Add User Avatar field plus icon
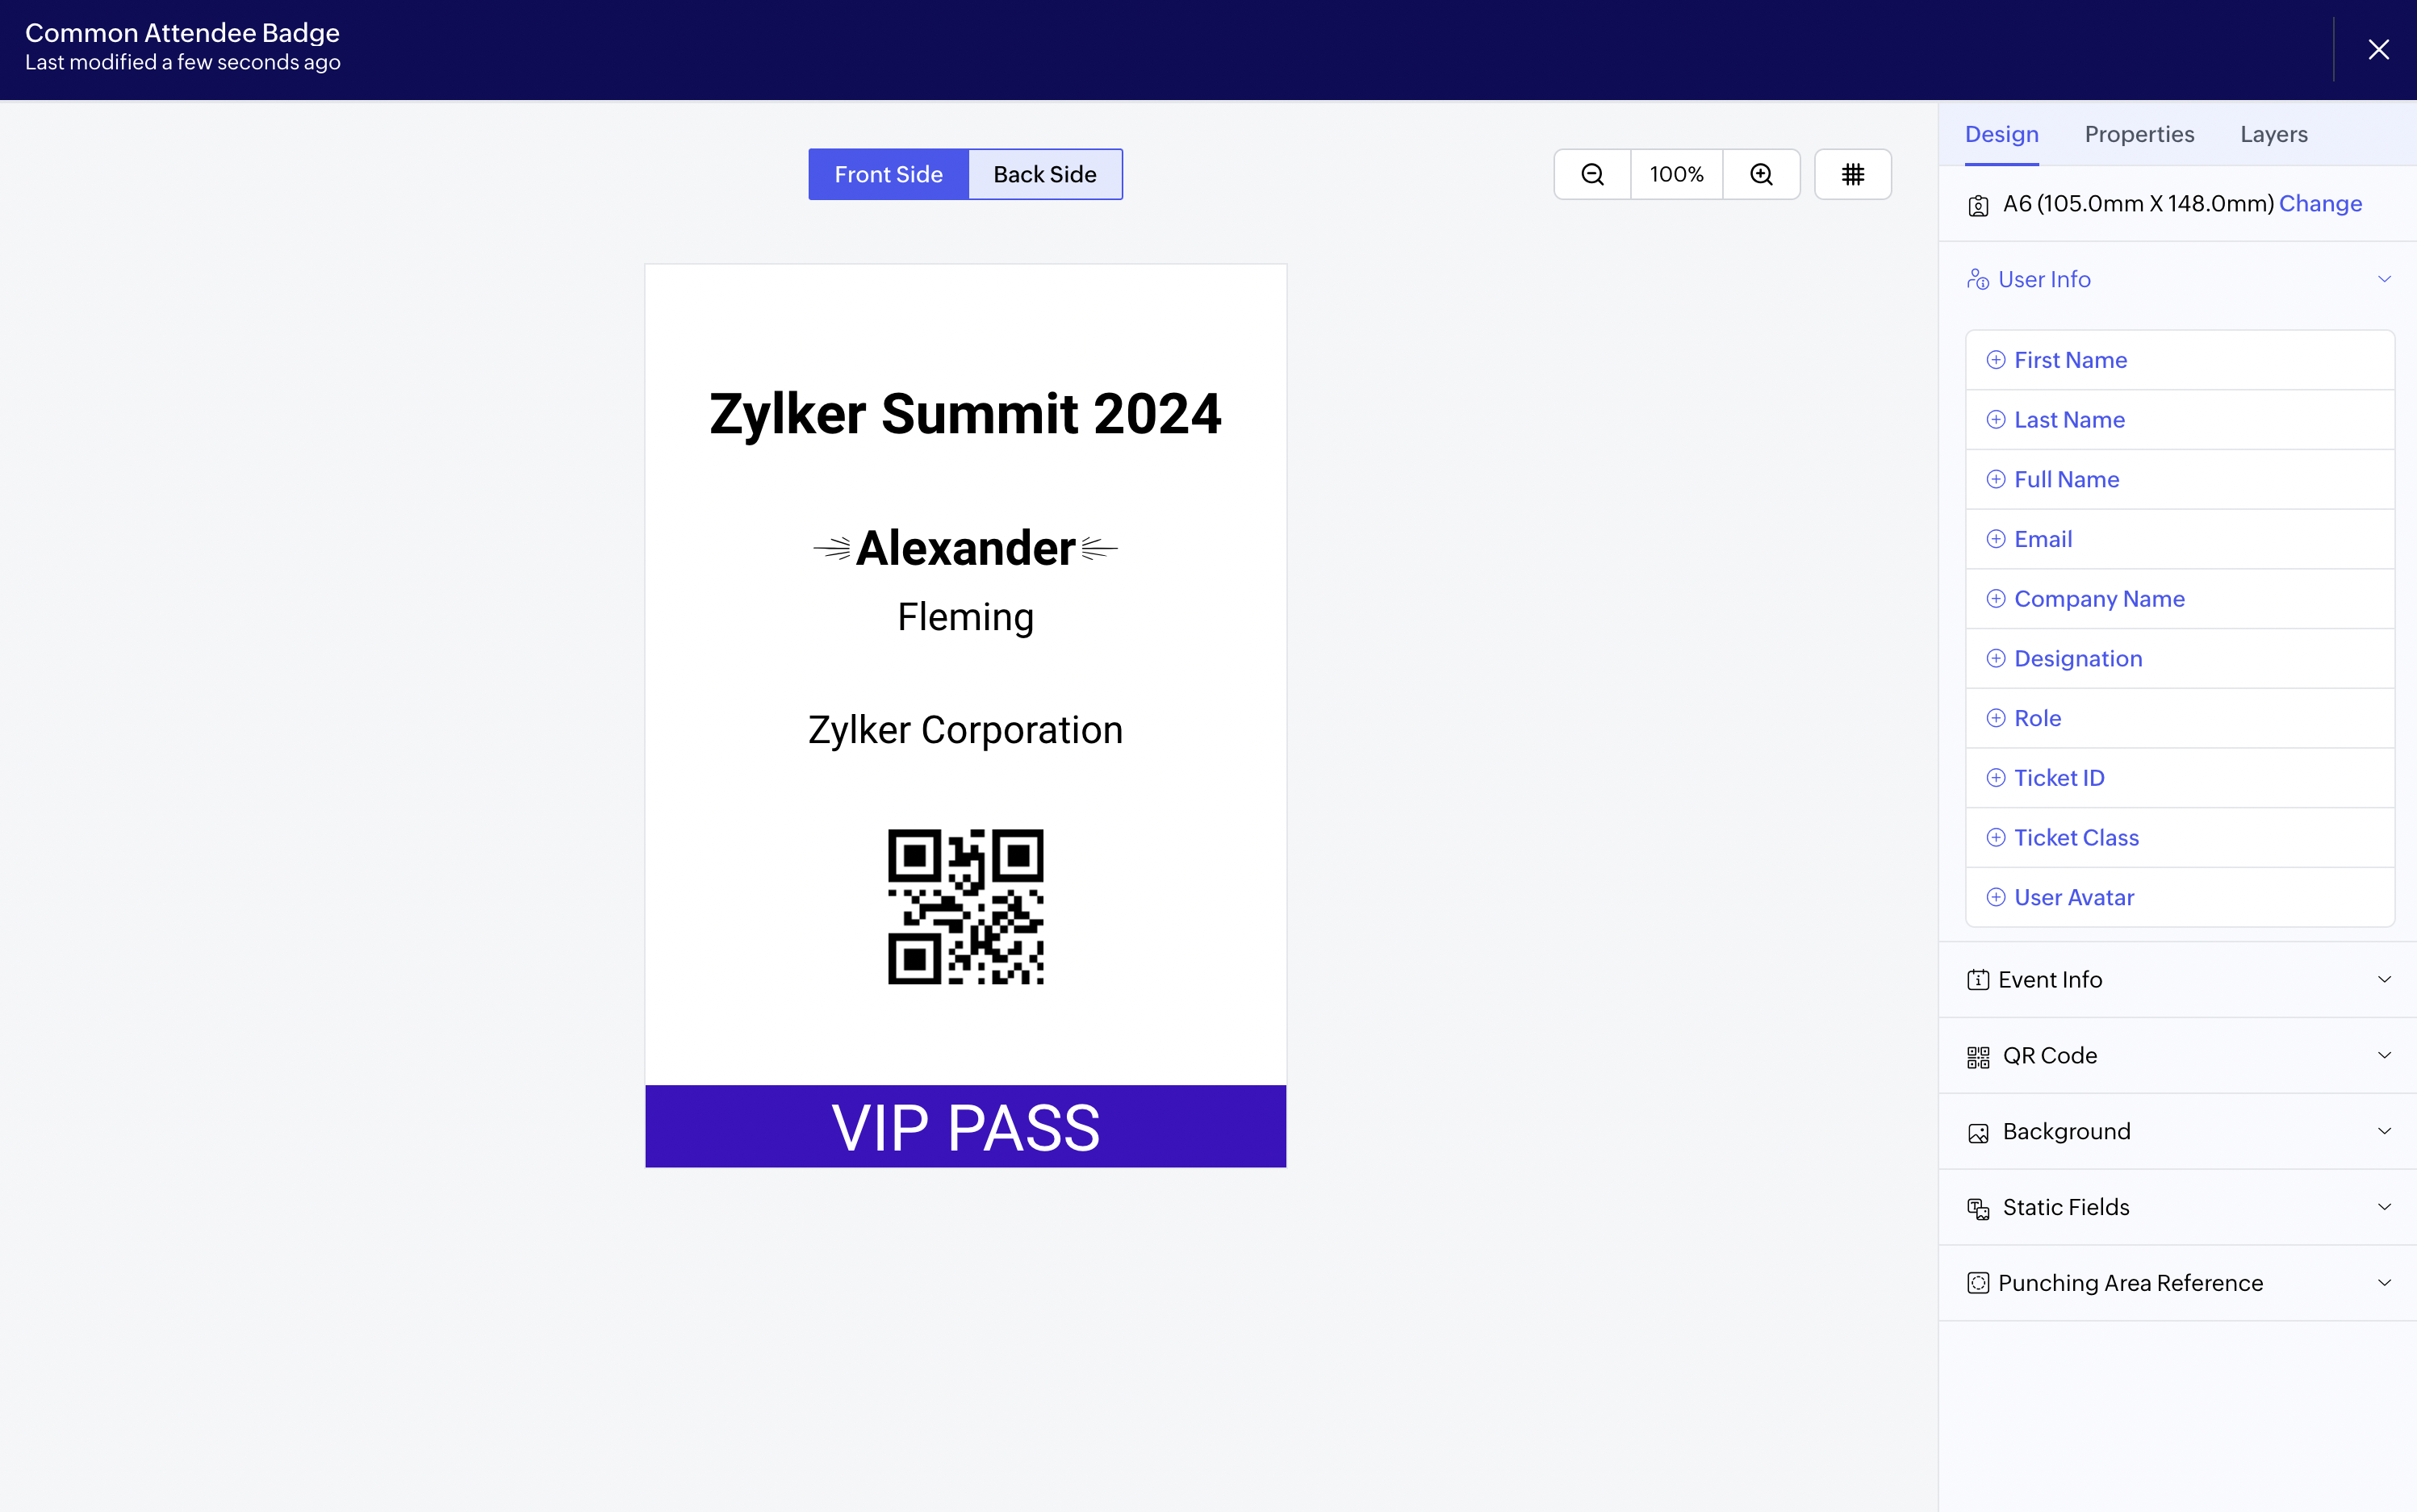This screenshot has height=1512, width=2417. coord(1996,897)
